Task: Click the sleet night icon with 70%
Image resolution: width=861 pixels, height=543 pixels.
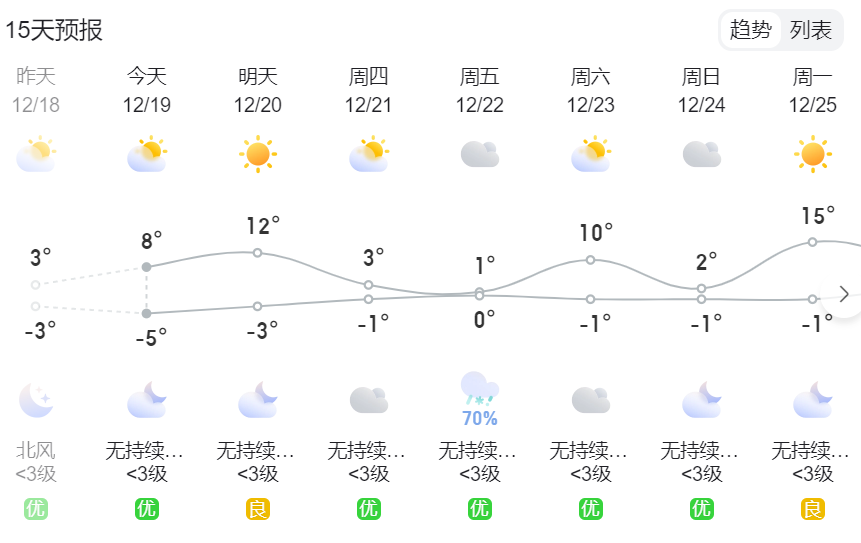Action: coord(479,399)
